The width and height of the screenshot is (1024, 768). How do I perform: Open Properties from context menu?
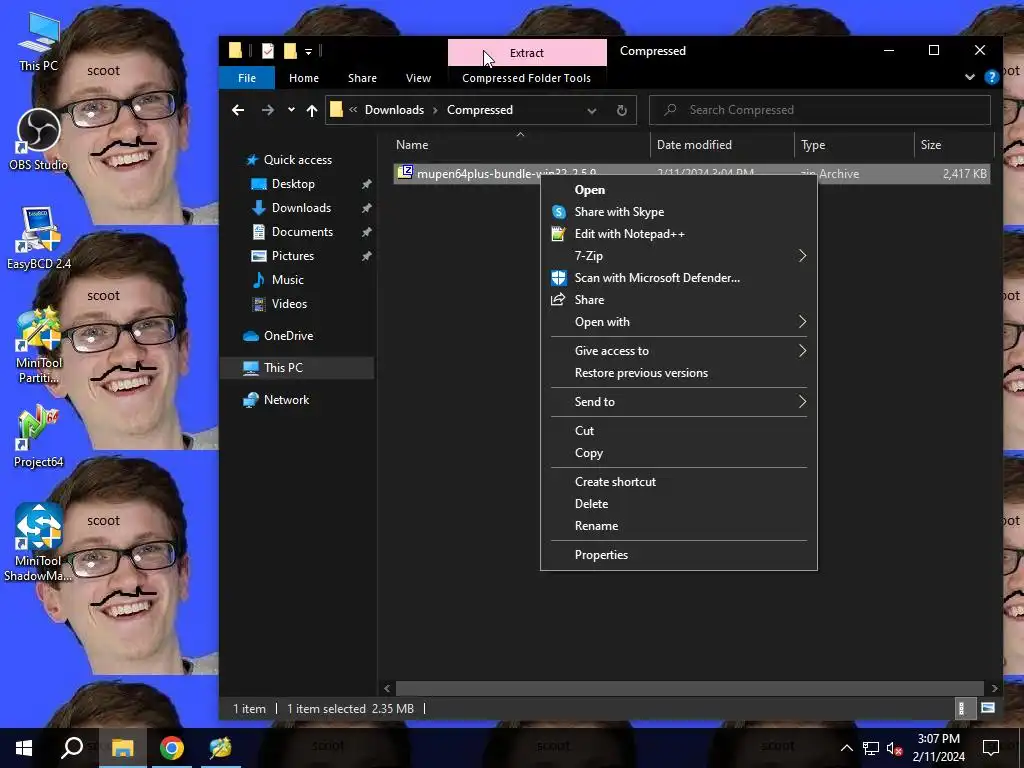point(679,555)
